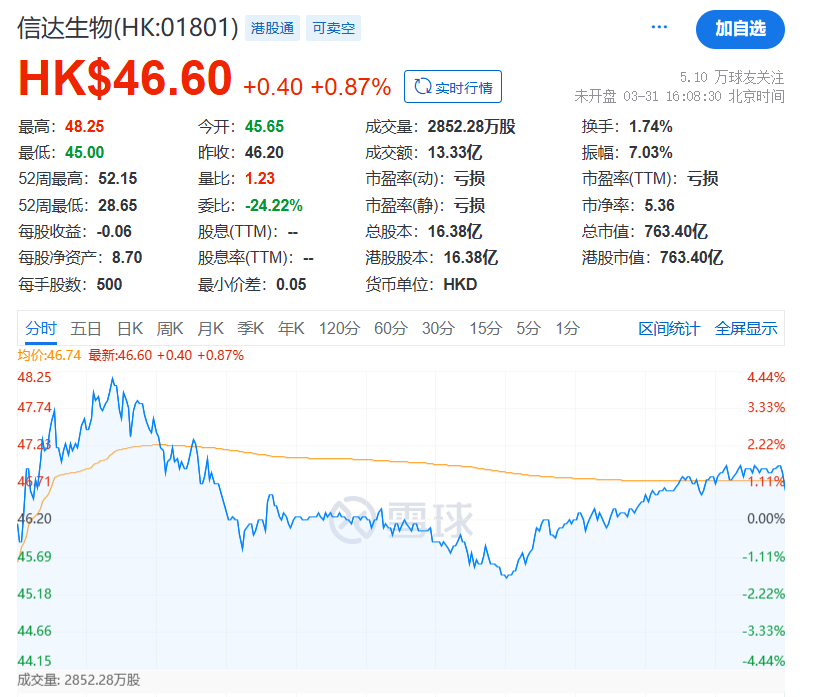
Task: Click the 每手股数 value 500
Action: 109,284
